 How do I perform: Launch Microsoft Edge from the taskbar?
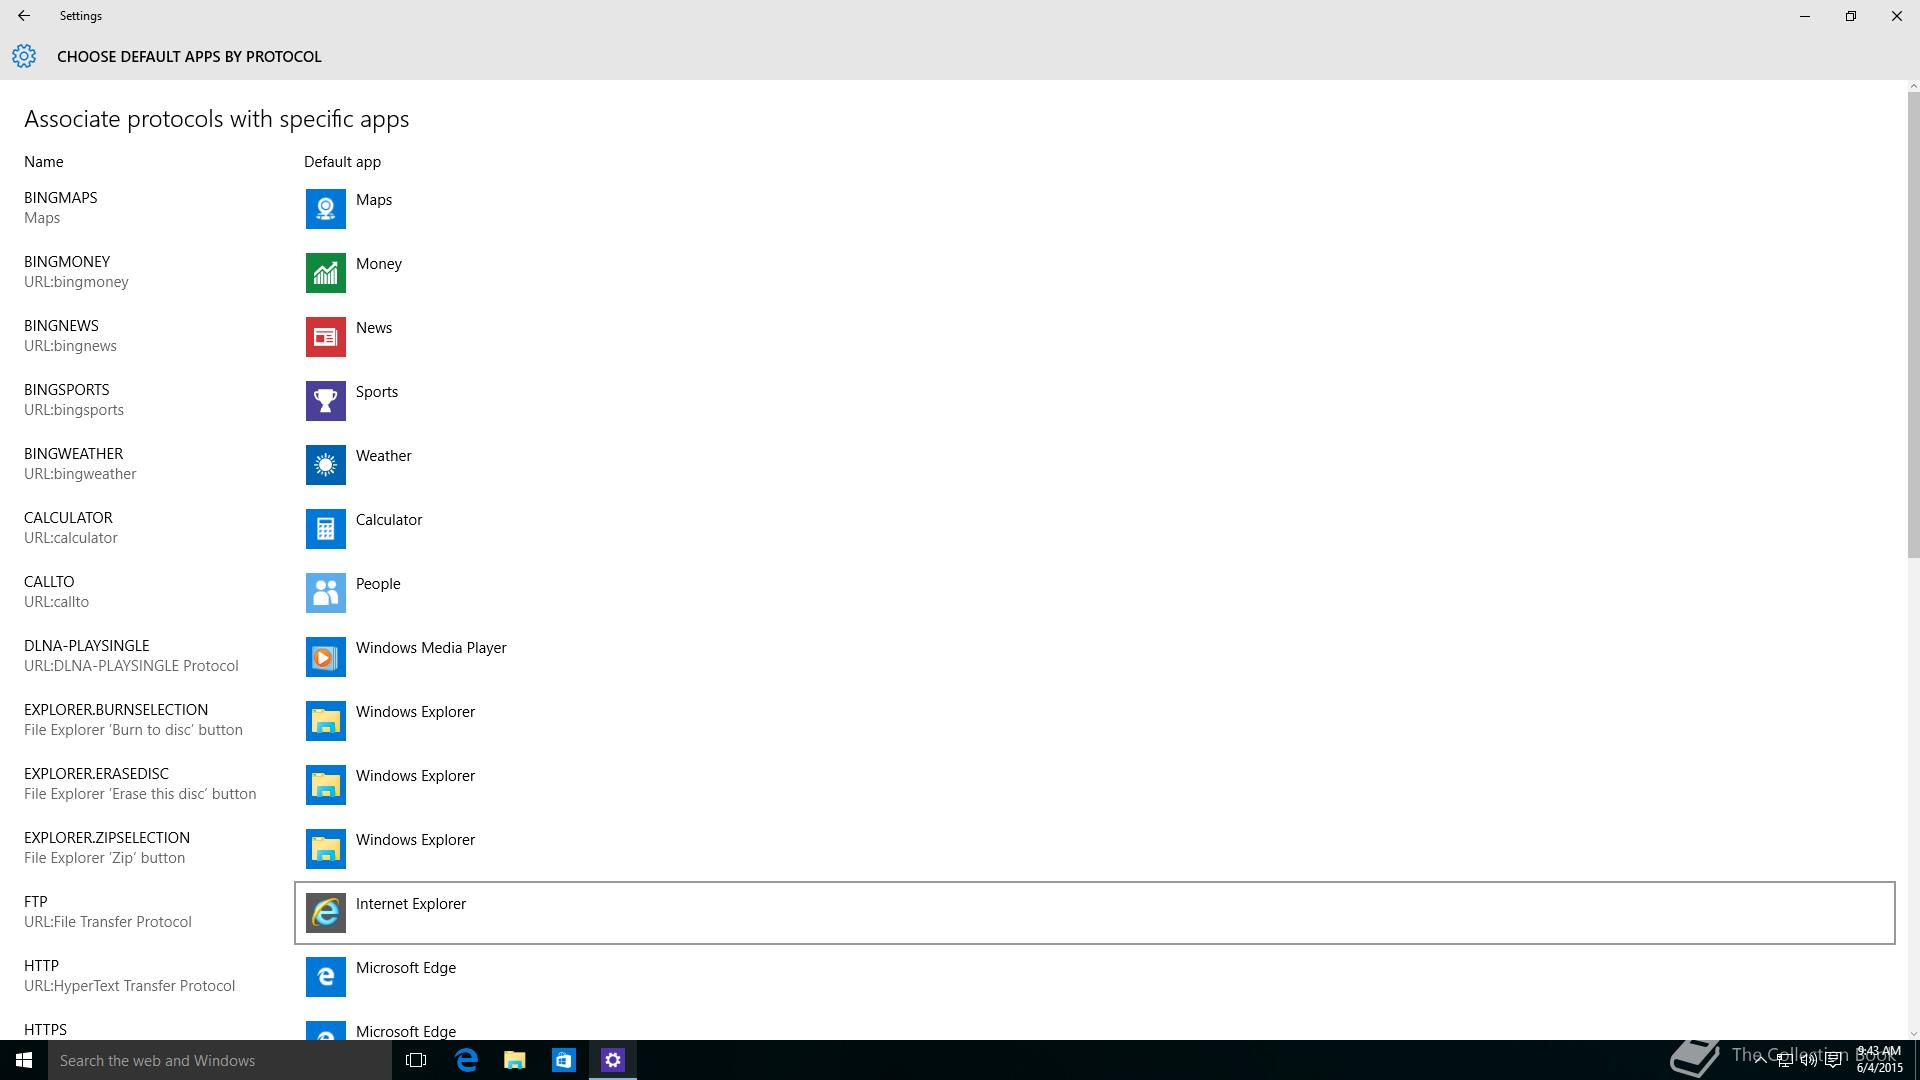pos(466,1060)
